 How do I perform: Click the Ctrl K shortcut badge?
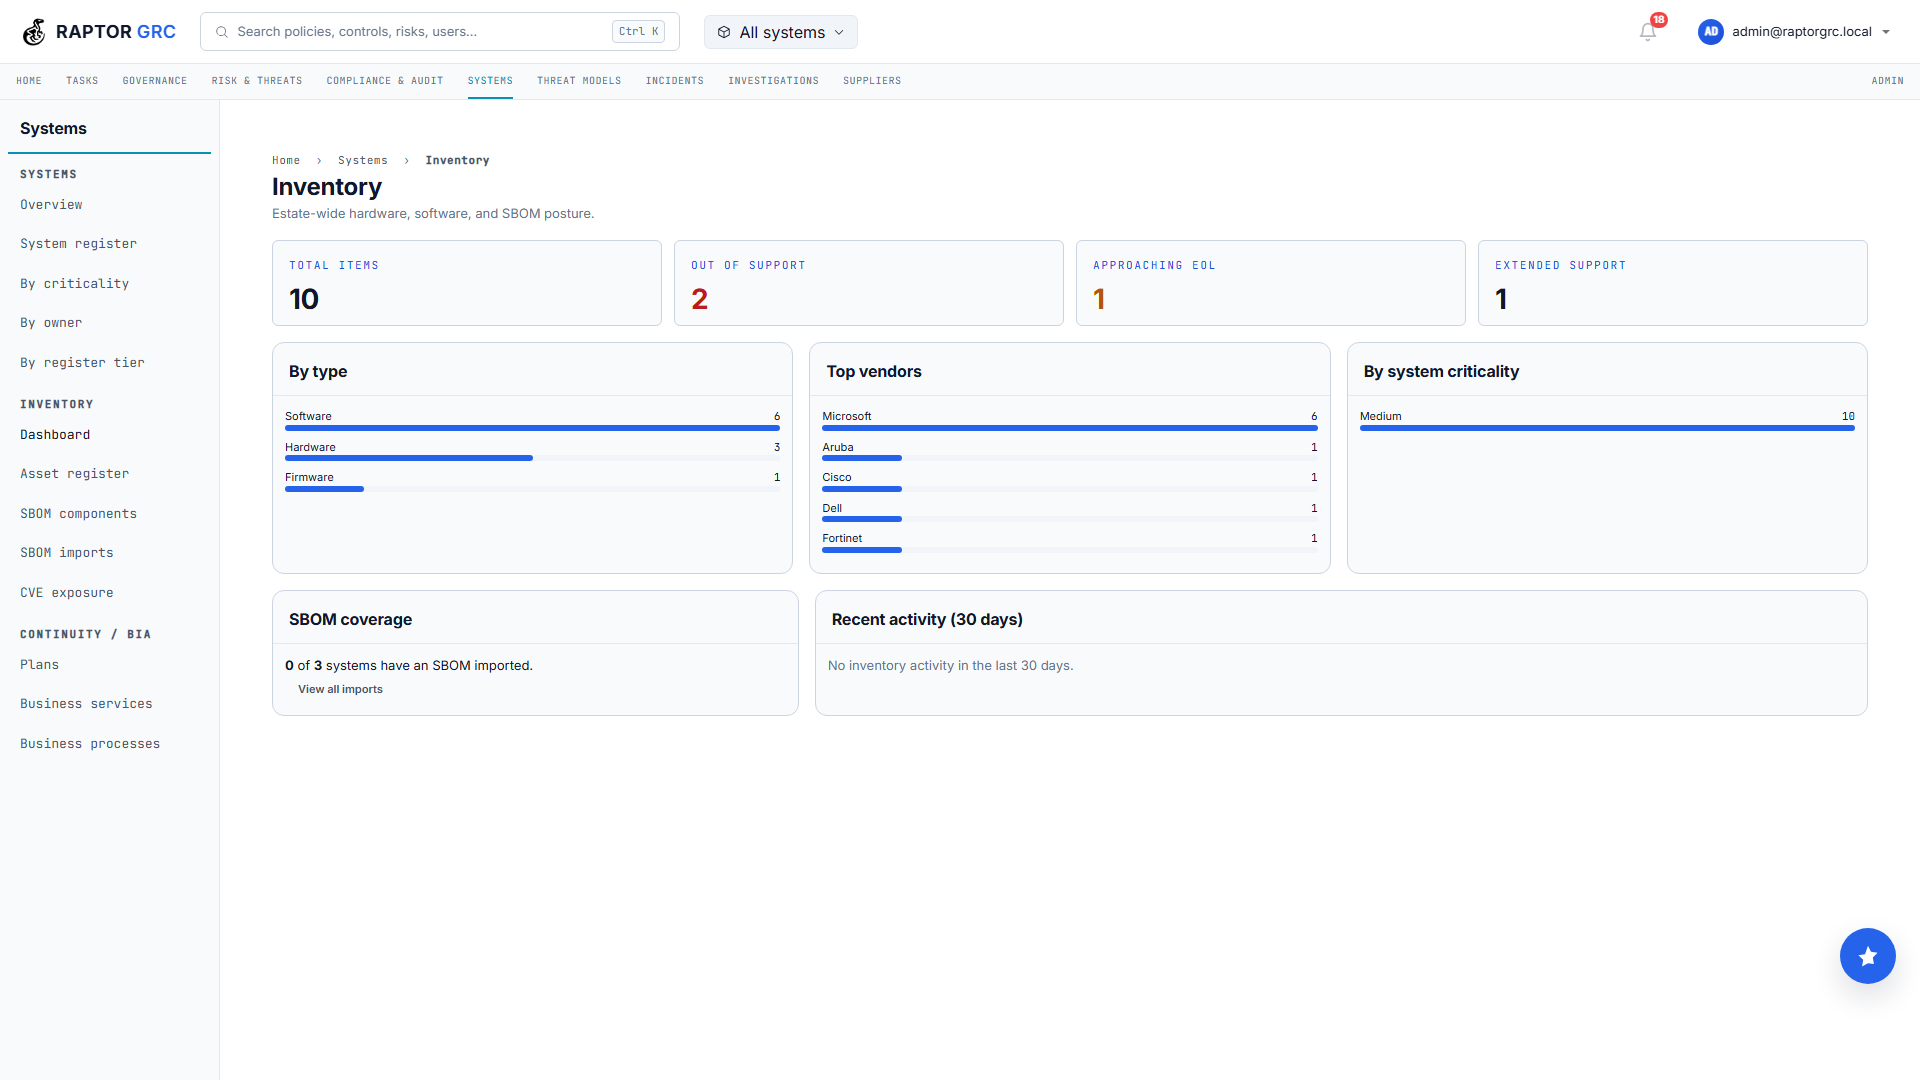[x=638, y=32]
